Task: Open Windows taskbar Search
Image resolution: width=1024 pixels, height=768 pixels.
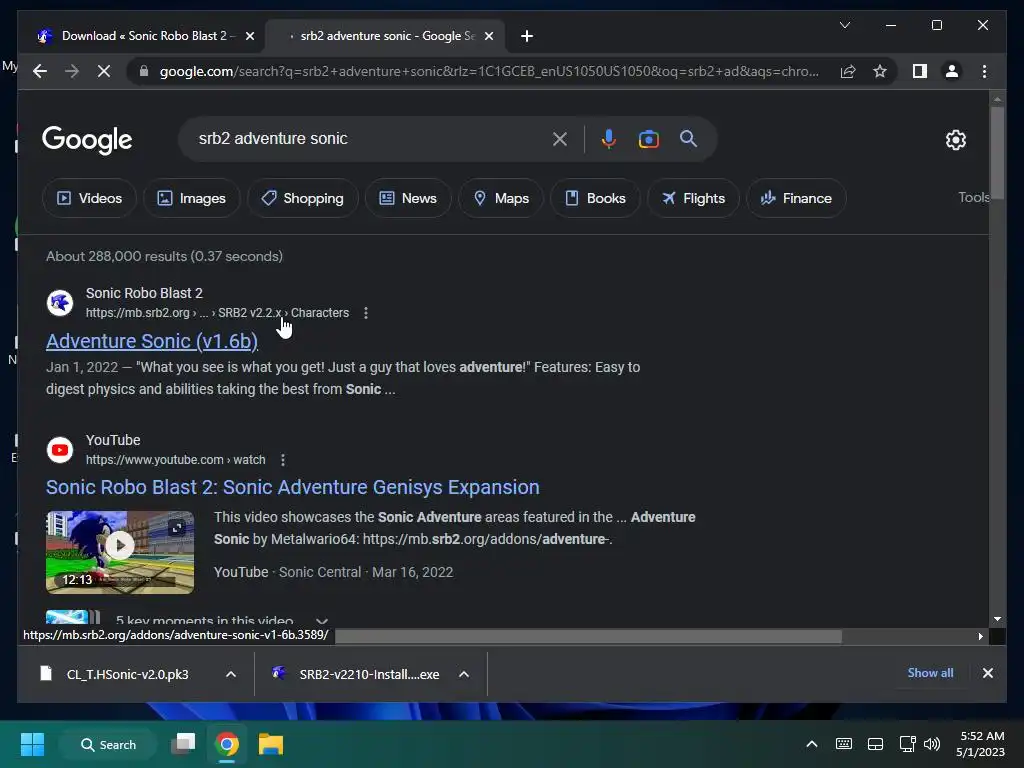Action: tap(108, 744)
